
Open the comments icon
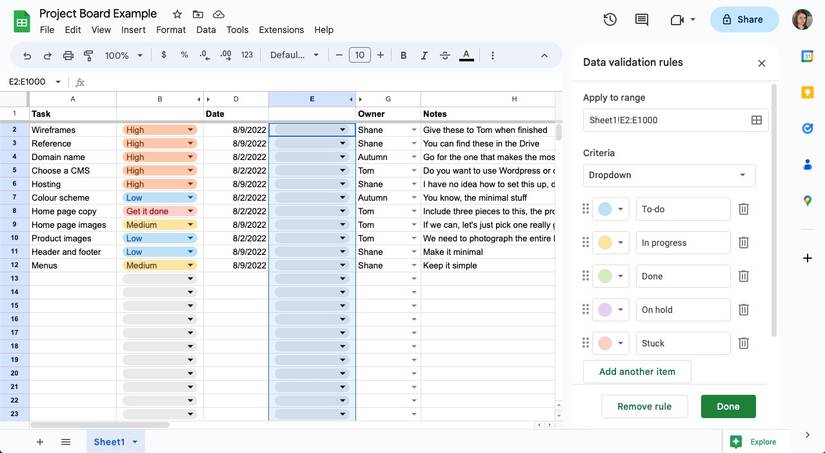click(641, 20)
